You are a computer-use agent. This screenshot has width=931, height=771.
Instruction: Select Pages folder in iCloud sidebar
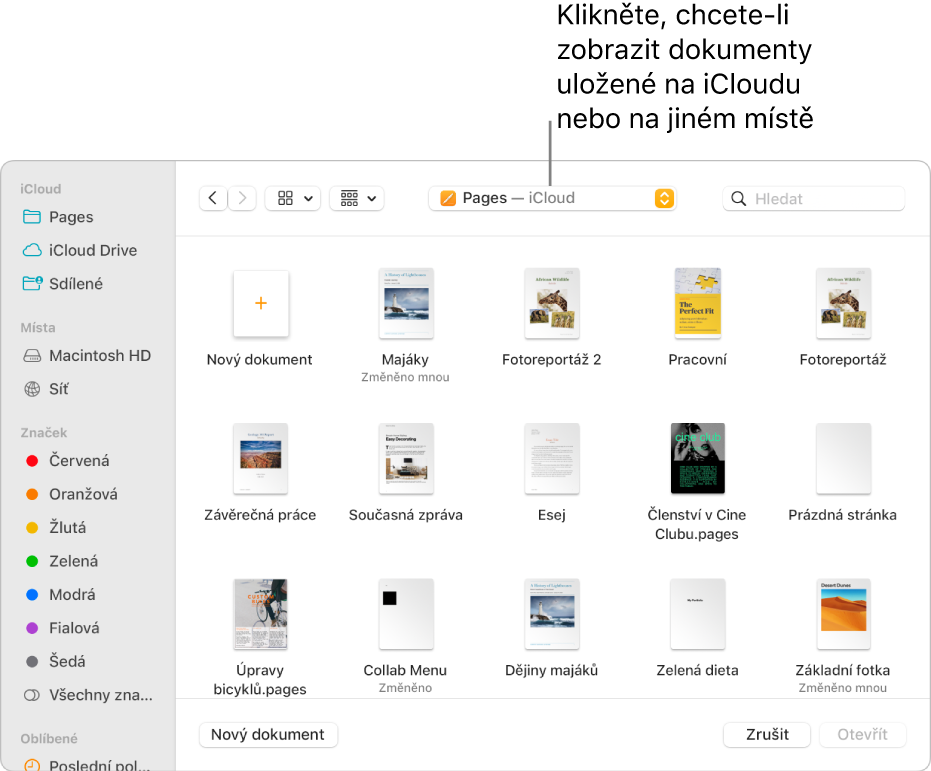(58, 217)
